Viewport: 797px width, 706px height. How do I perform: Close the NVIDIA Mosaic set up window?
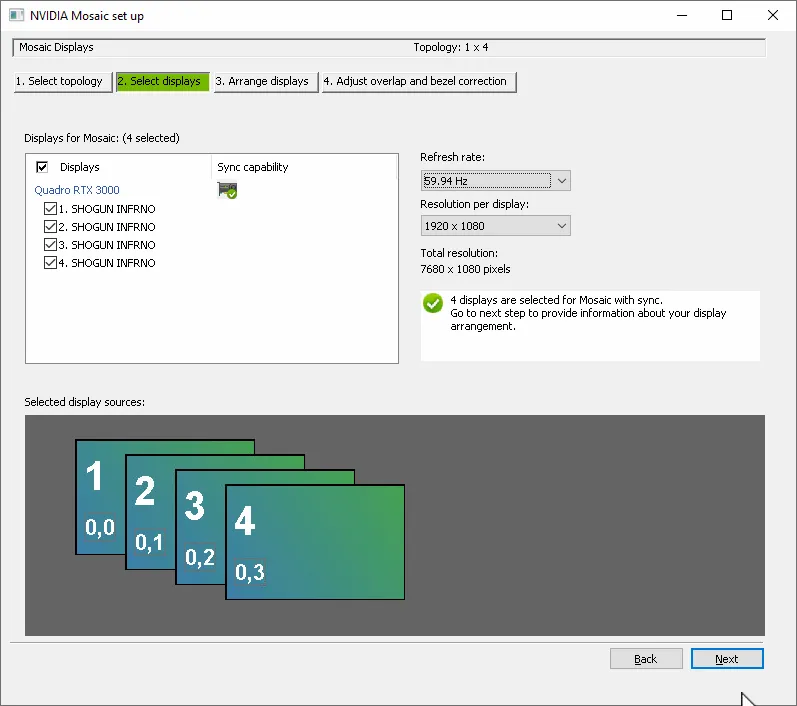[773, 15]
